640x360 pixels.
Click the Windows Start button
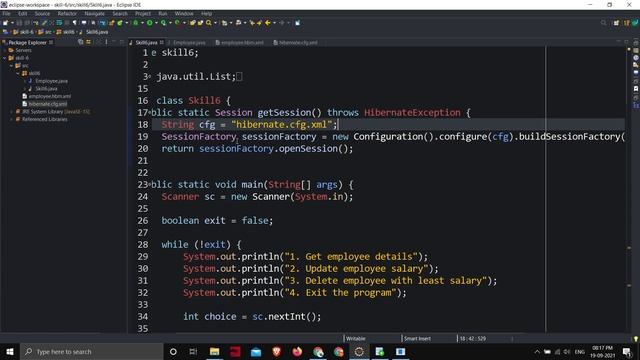click(x=10, y=351)
